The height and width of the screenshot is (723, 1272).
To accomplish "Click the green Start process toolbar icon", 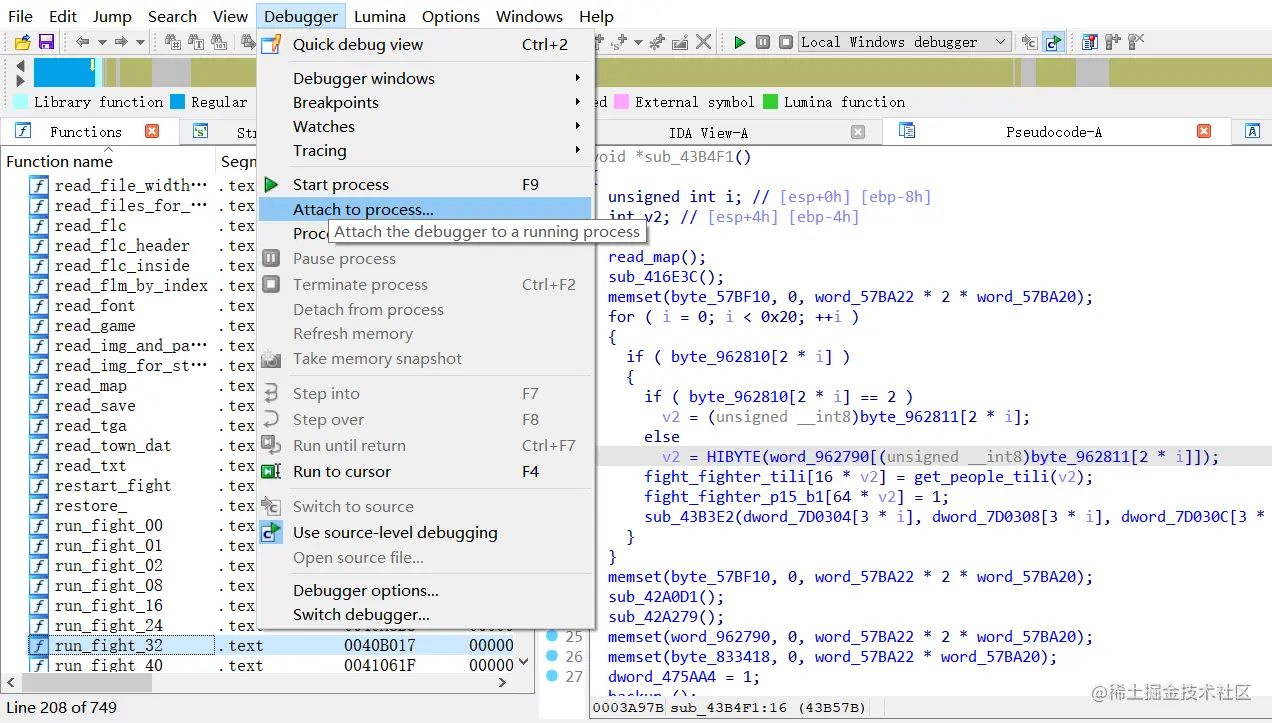I will [740, 42].
